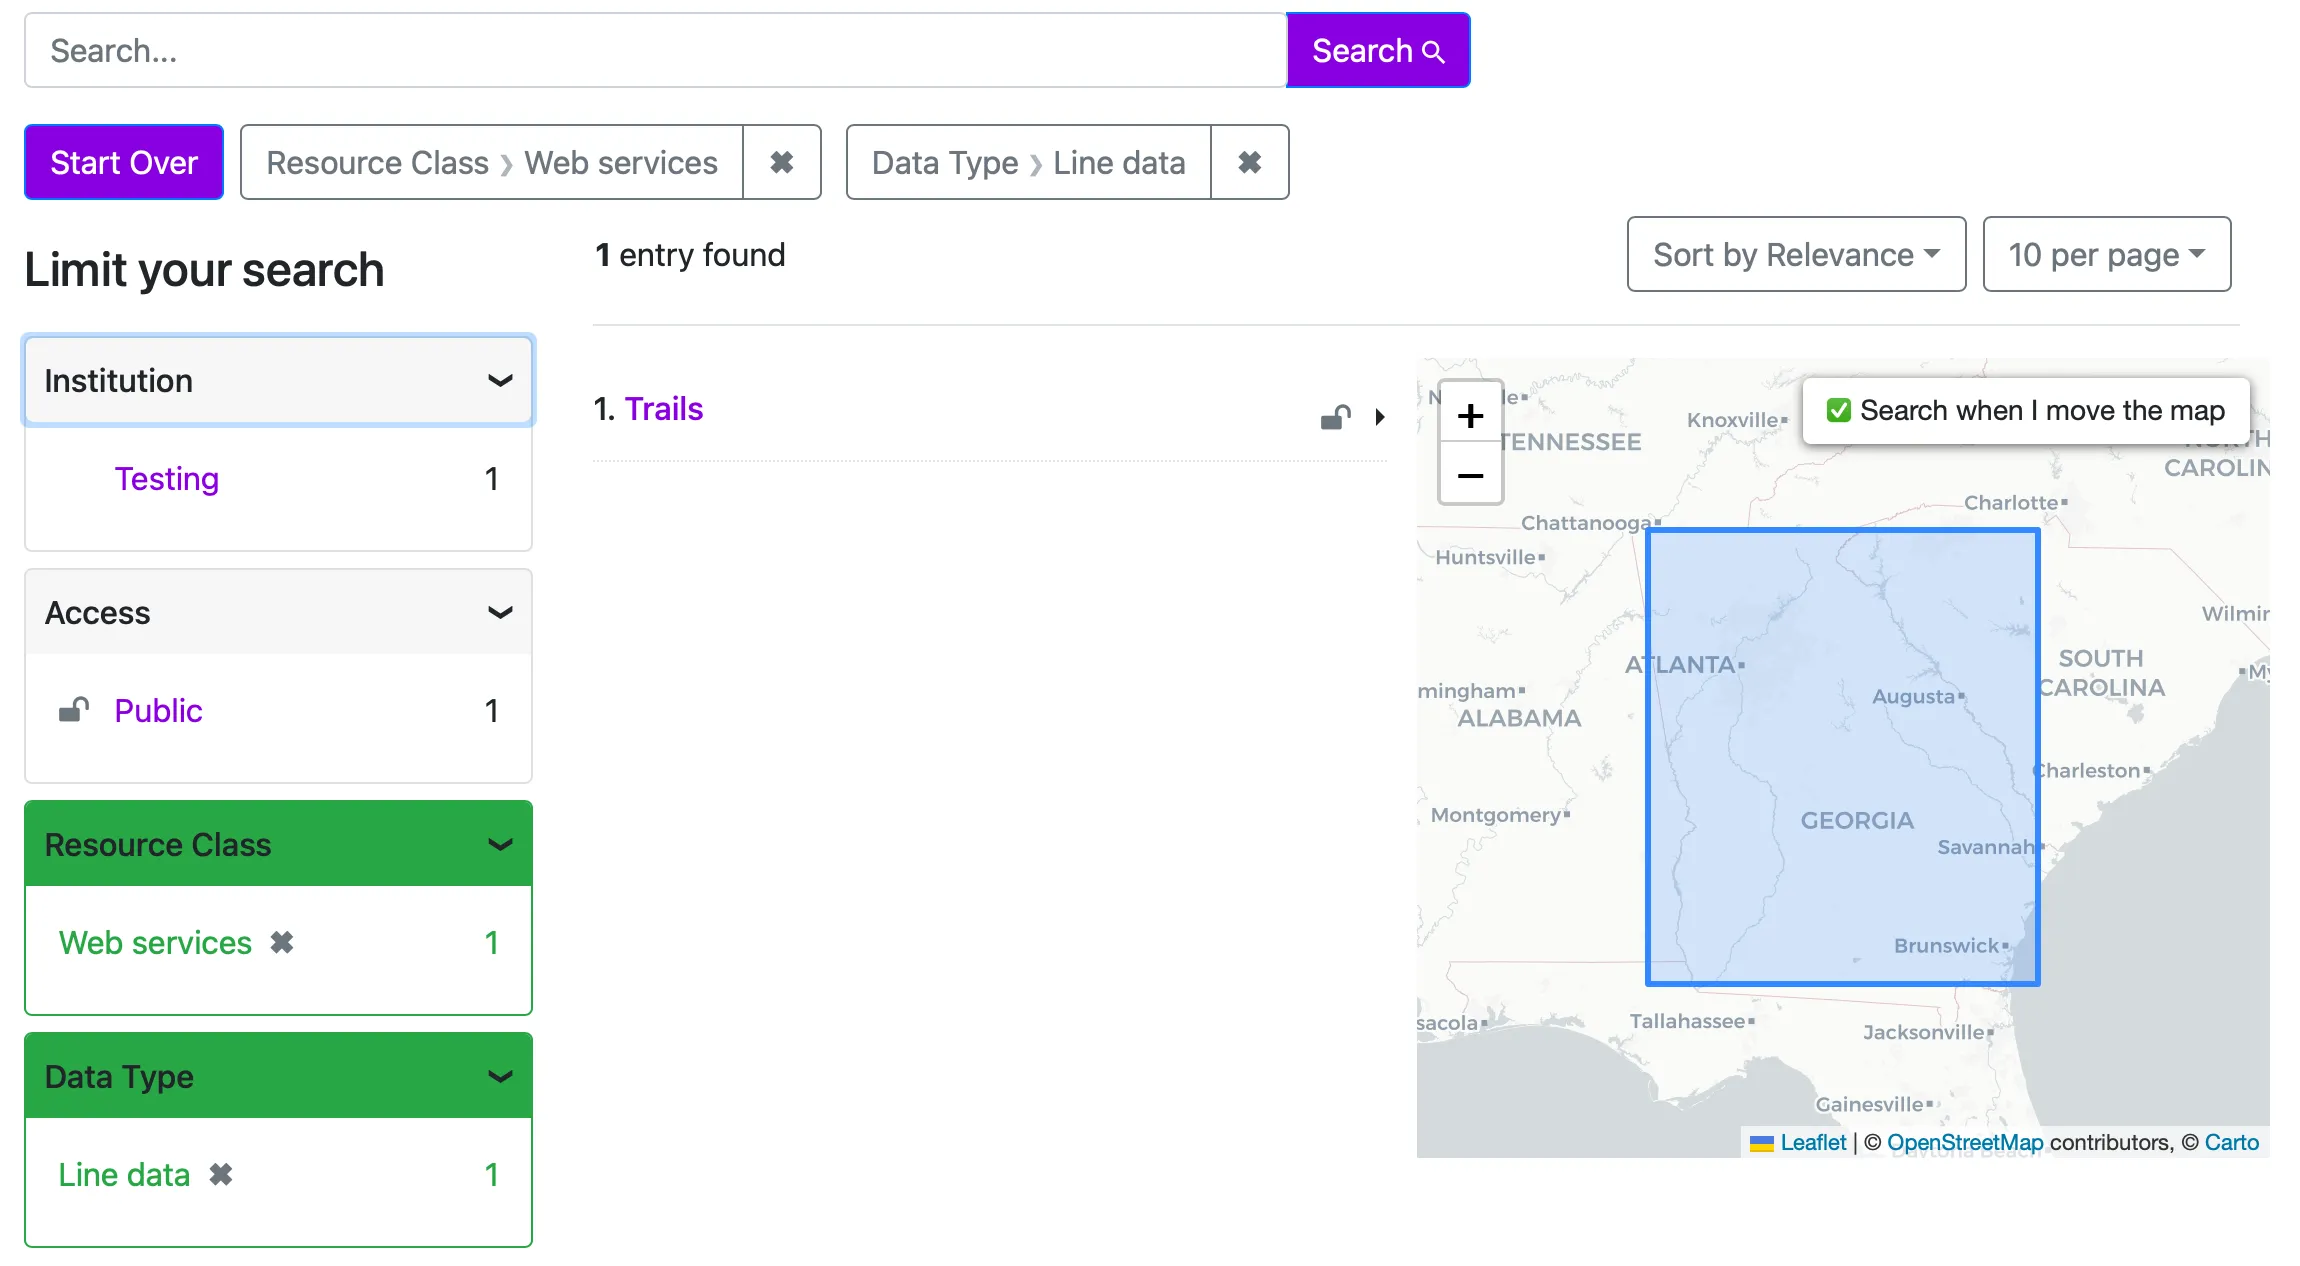
Task: Remove Web services facet with X icon
Action: pos(282,942)
